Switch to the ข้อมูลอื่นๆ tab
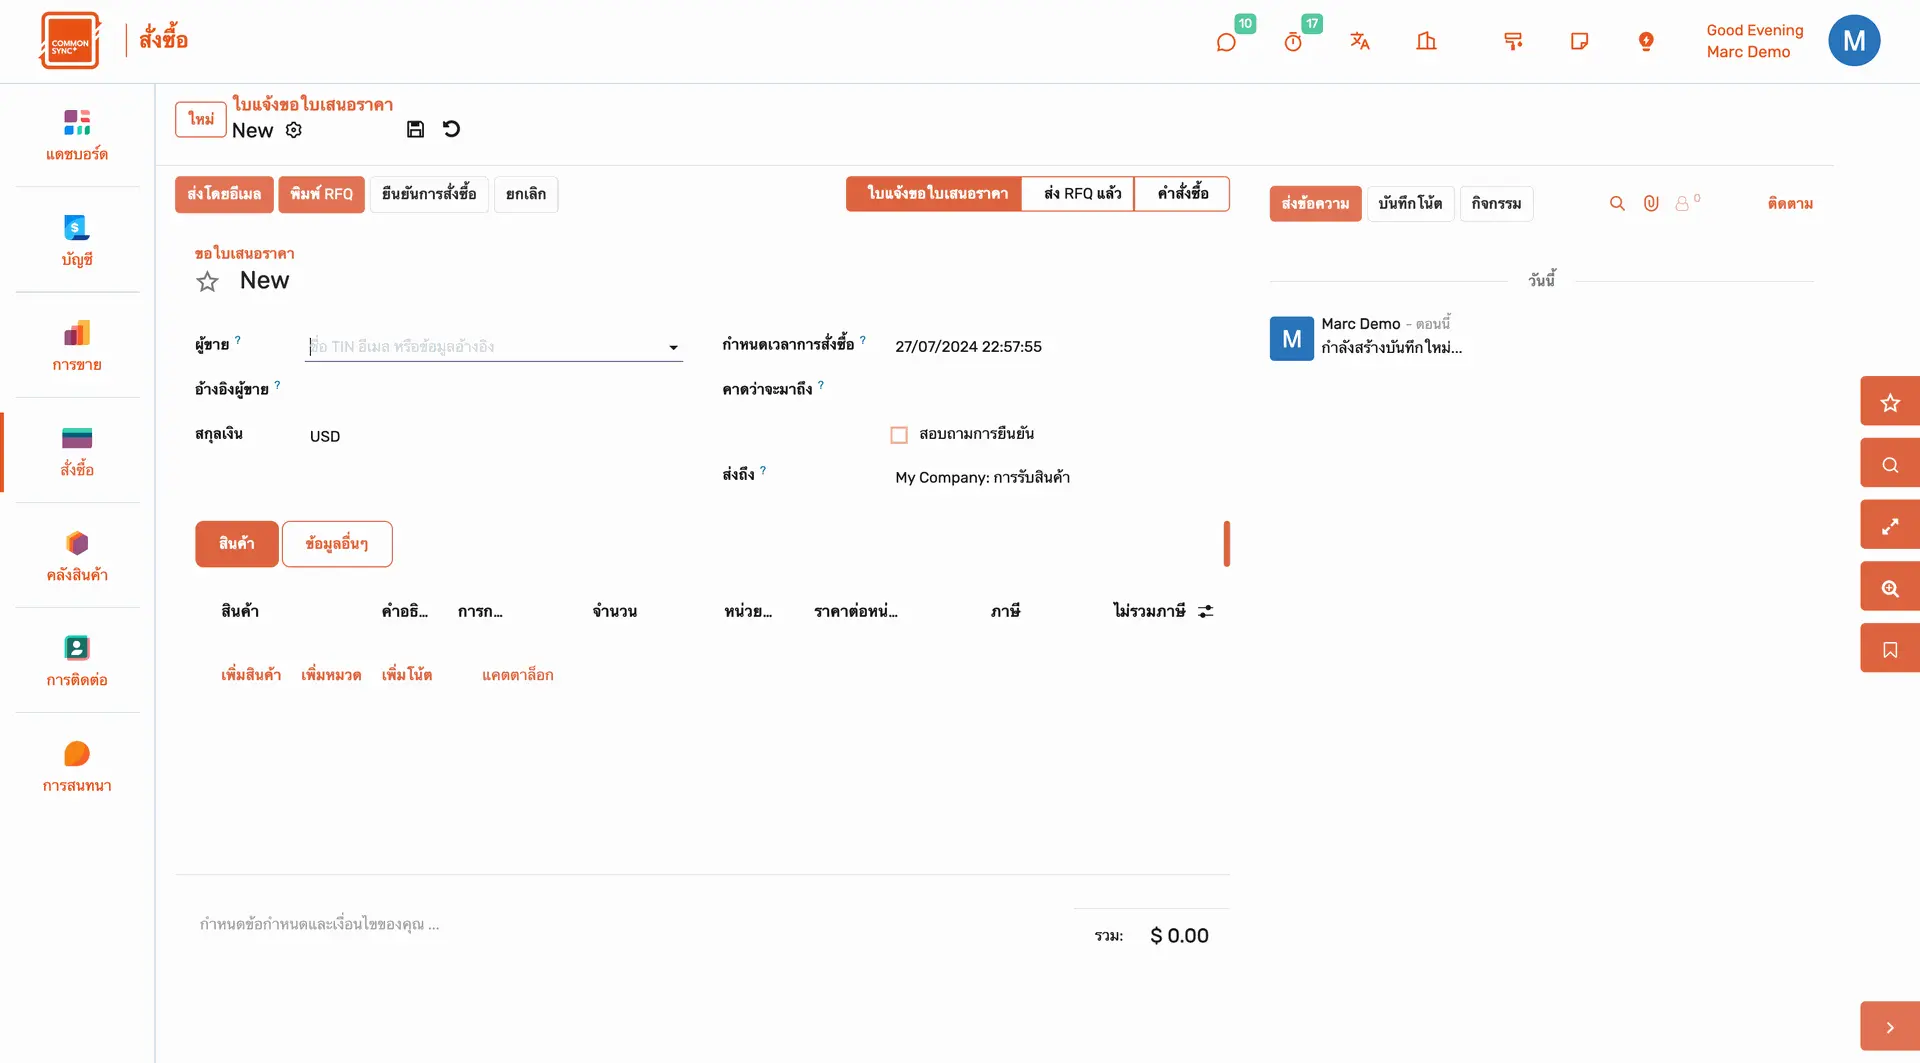Image resolution: width=1920 pixels, height=1063 pixels. (x=337, y=544)
